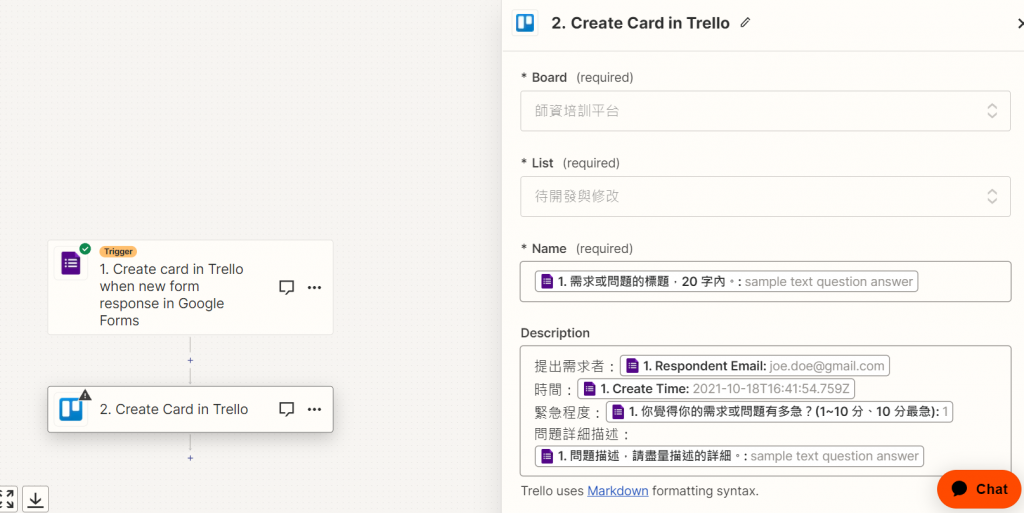1024x513 pixels.
Task: Close the step editor panel
Action: tap(1019, 23)
